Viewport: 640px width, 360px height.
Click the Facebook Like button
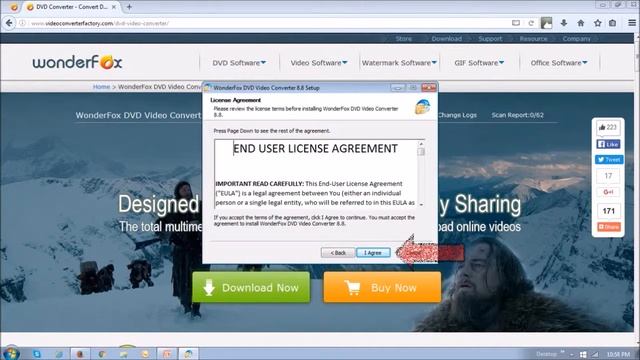click(608, 144)
